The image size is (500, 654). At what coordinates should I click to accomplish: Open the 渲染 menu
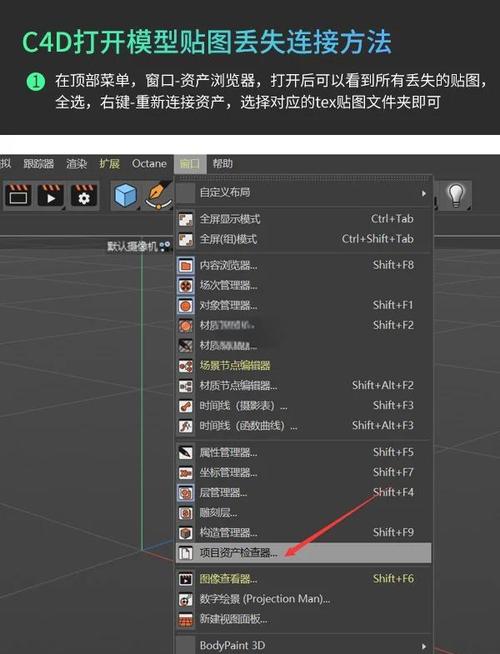(76, 164)
